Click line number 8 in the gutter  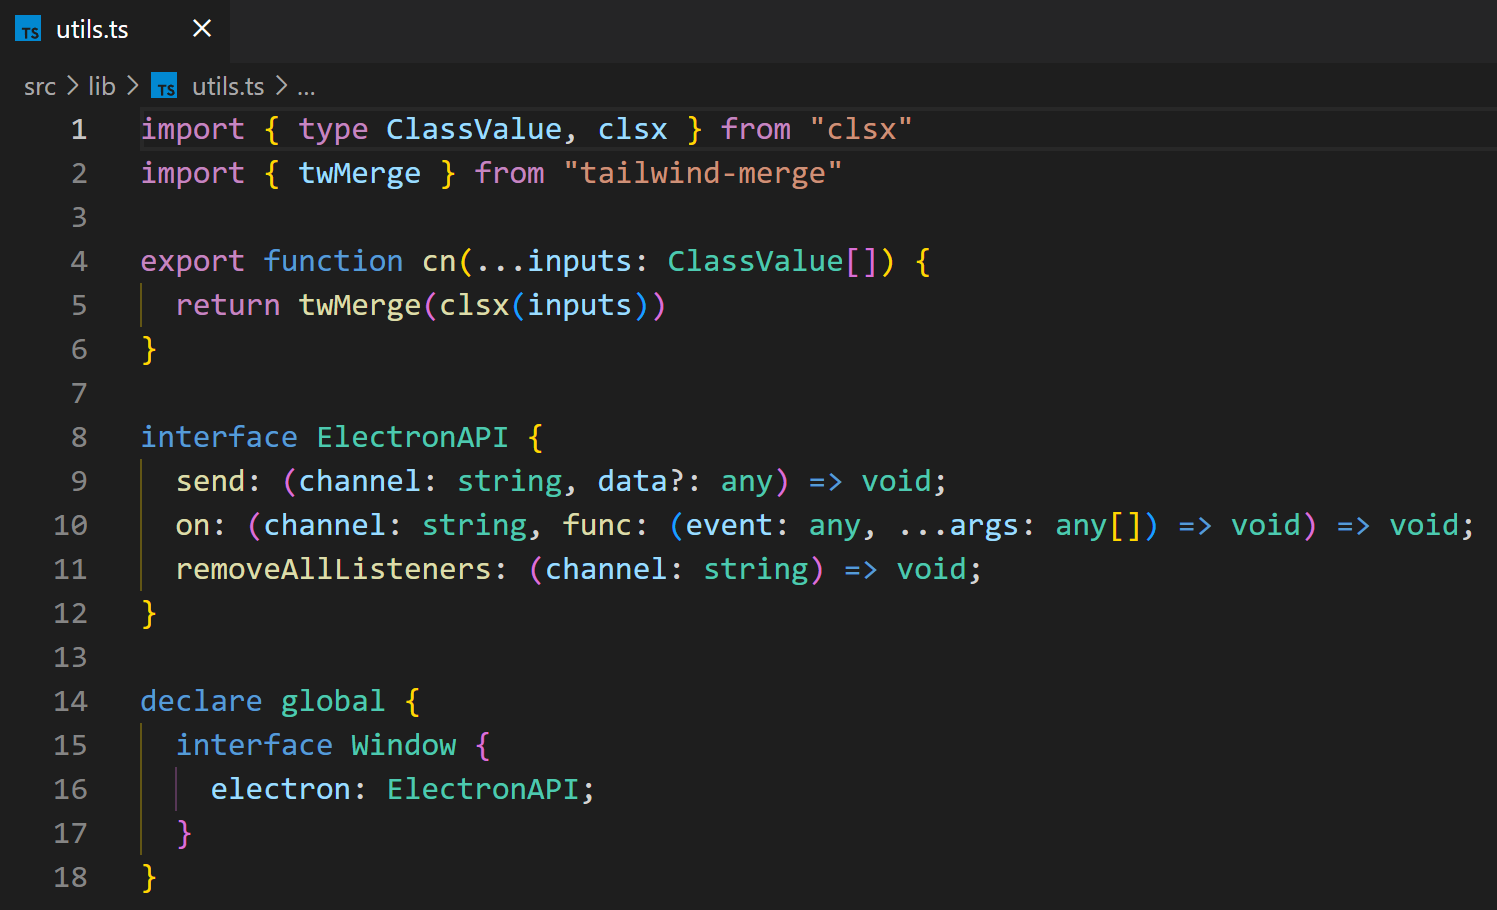click(x=79, y=437)
